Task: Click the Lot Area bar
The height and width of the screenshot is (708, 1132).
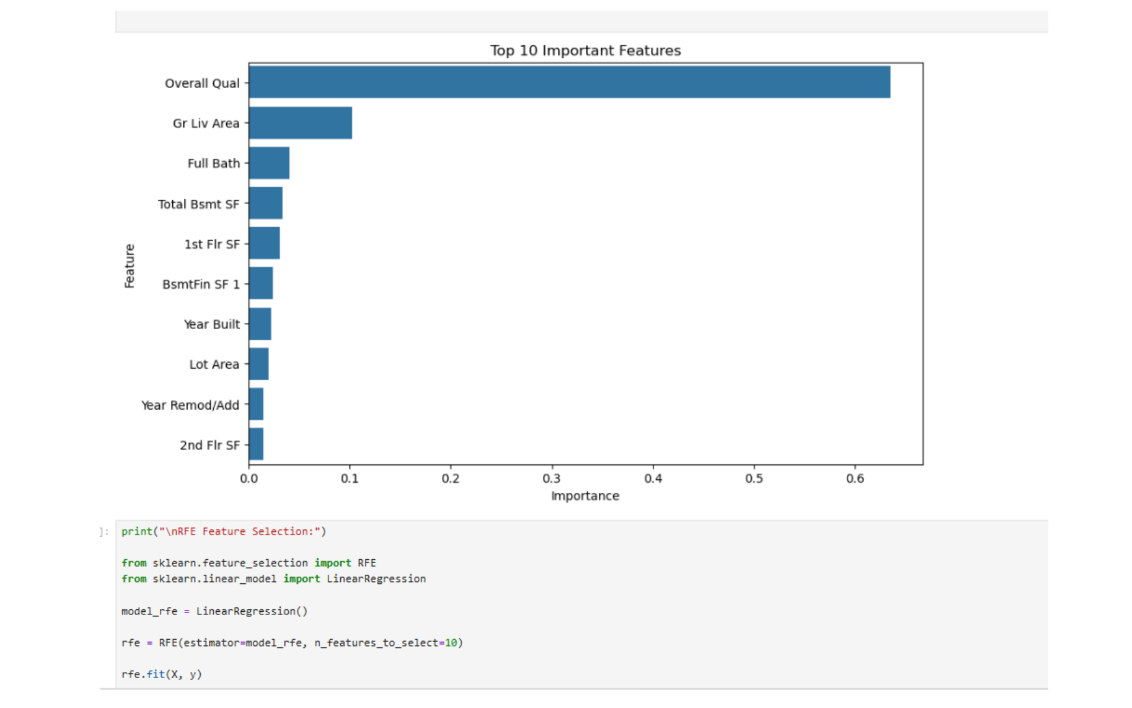Action: coord(258,364)
